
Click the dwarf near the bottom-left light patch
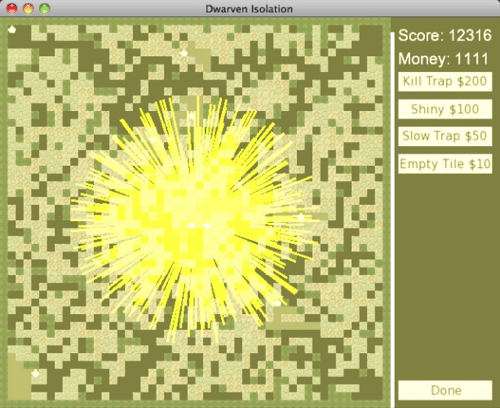click(x=35, y=373)
